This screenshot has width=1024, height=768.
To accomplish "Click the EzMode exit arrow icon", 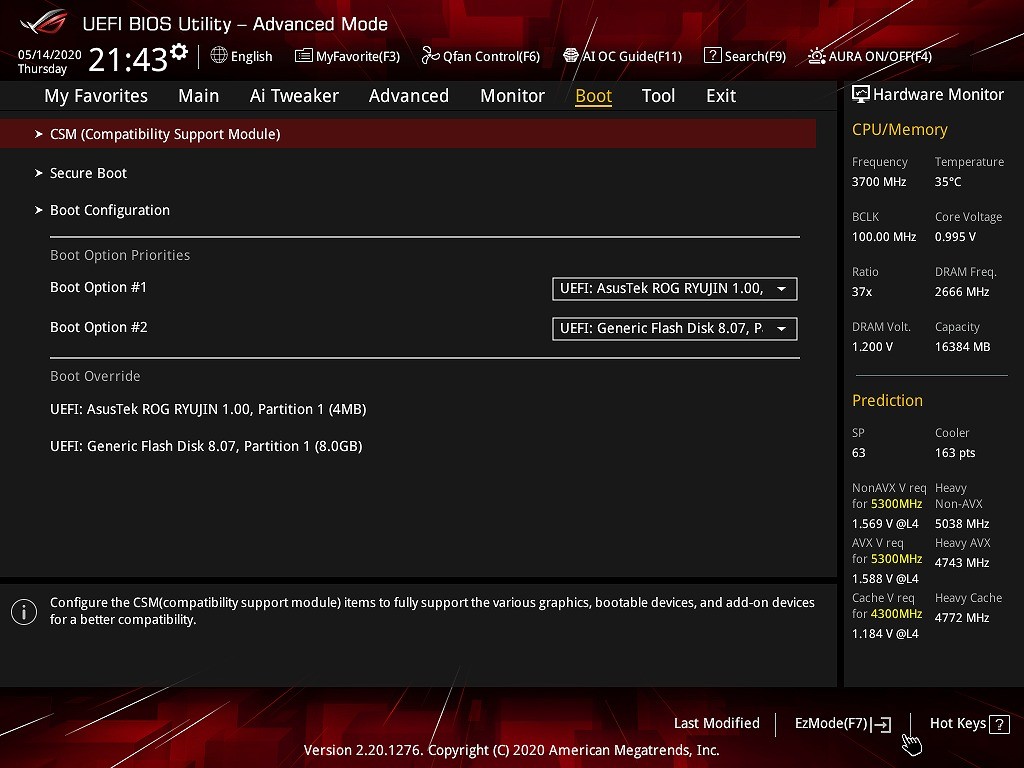I will click(x=881, y=724).
